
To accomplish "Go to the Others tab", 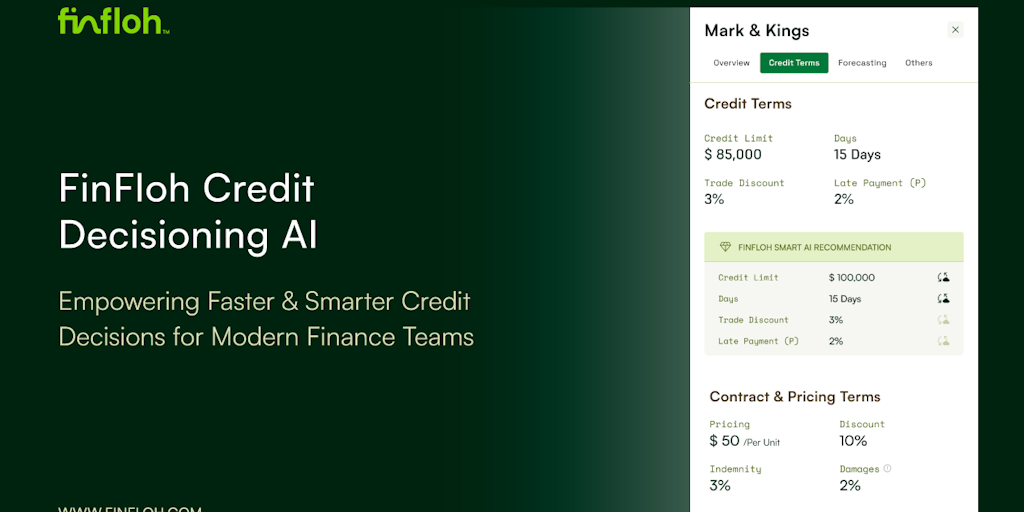I will [918, 63].
